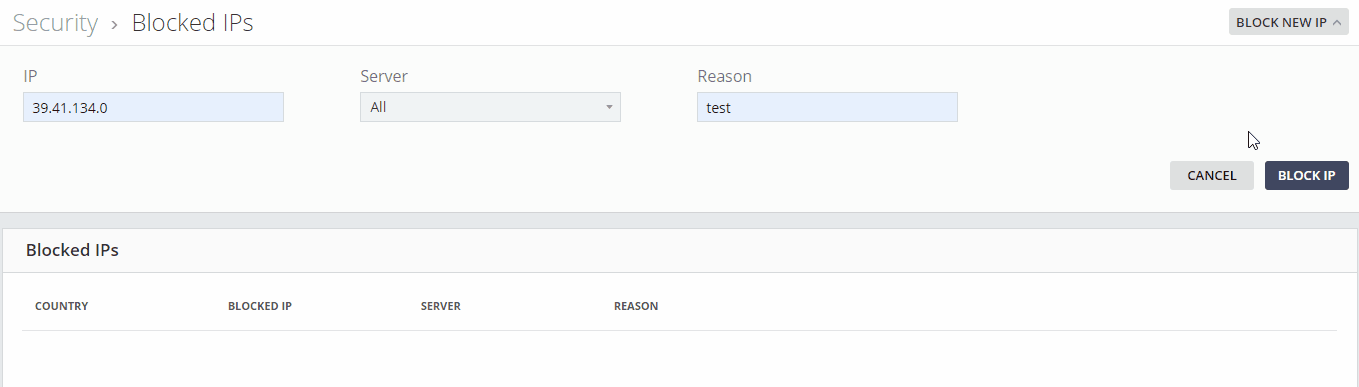Click the Reason field label
This screenshot has width=1359, height=387.
click(x=724, y=76)
